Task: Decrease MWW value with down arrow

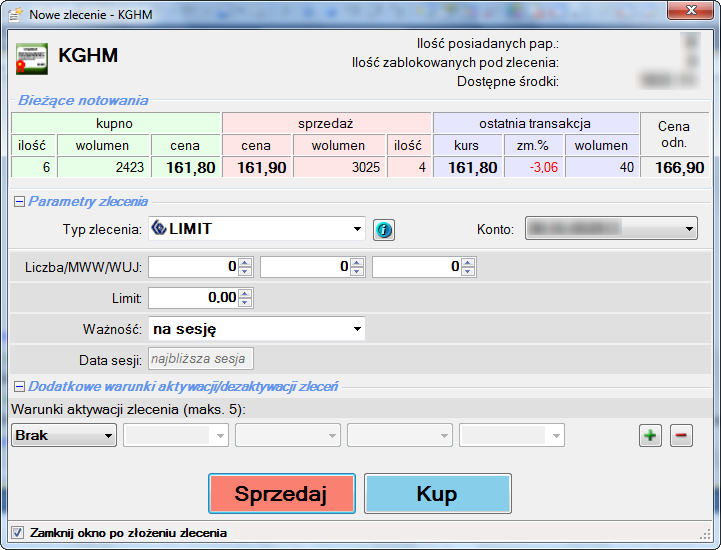Action: 357,272
